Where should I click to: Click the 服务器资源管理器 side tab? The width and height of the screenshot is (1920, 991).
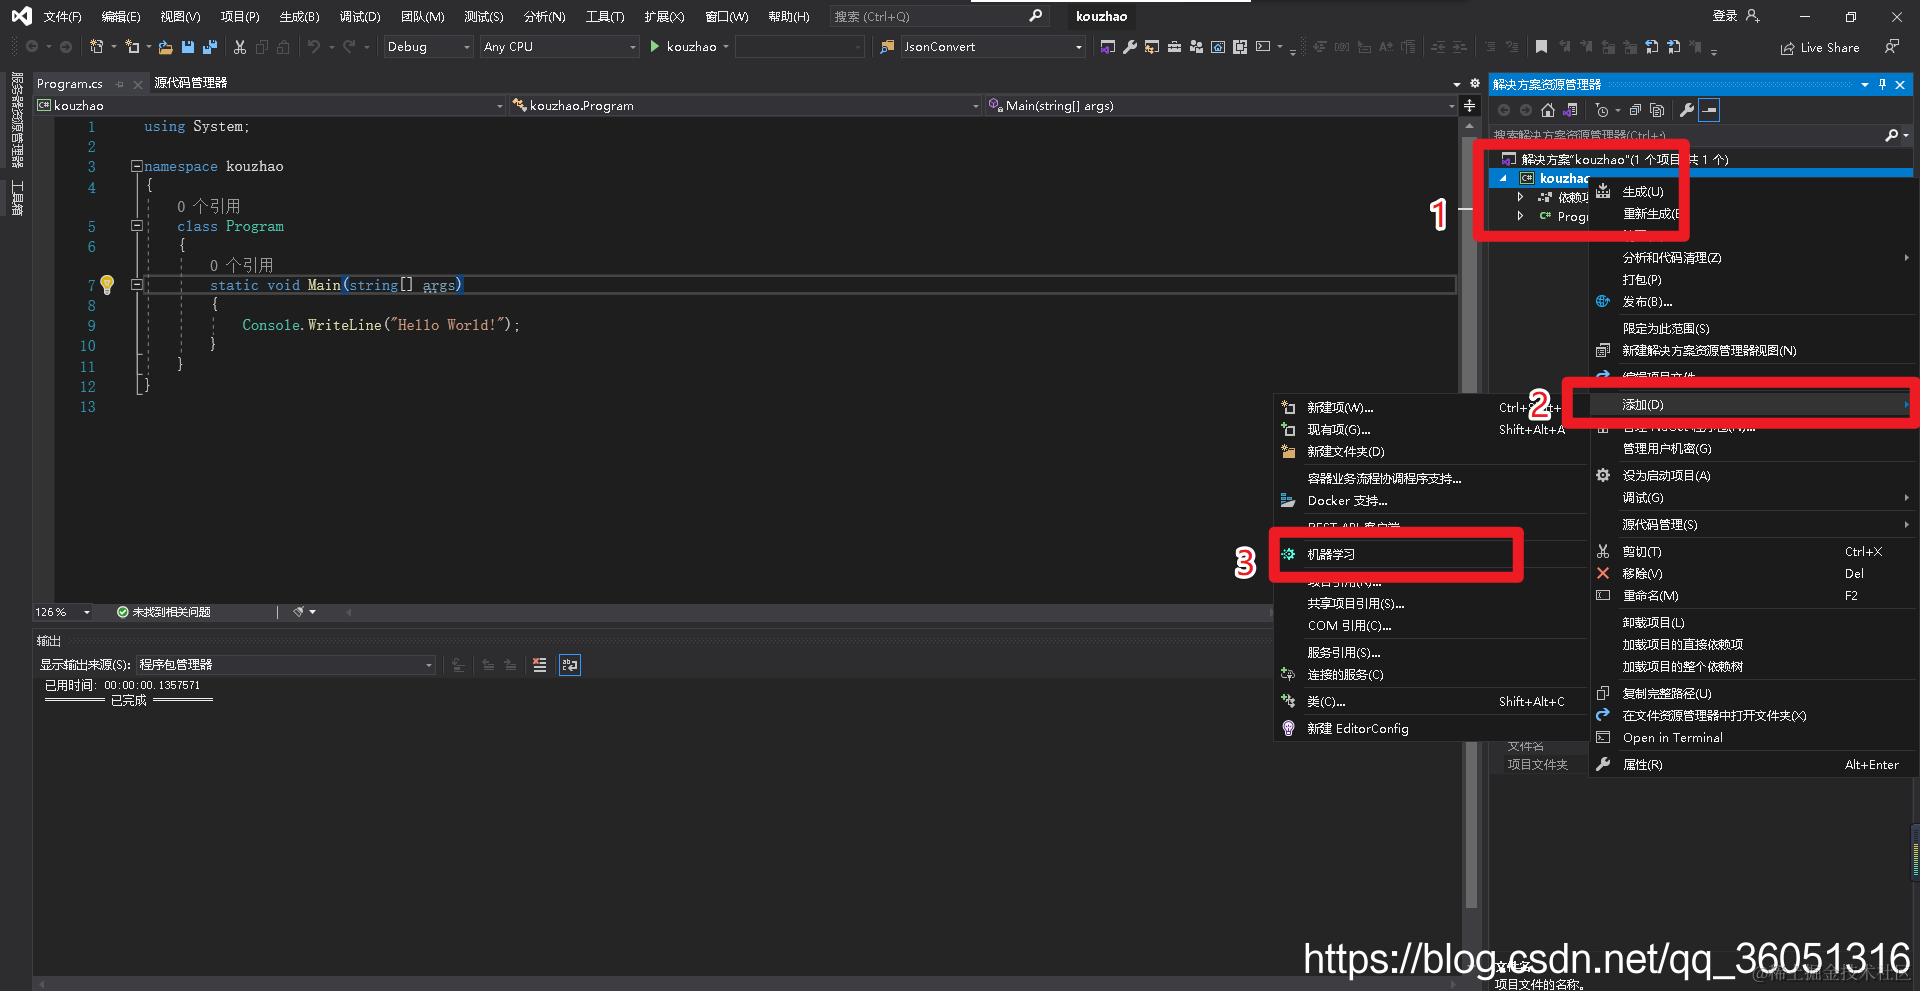[16, 119]
